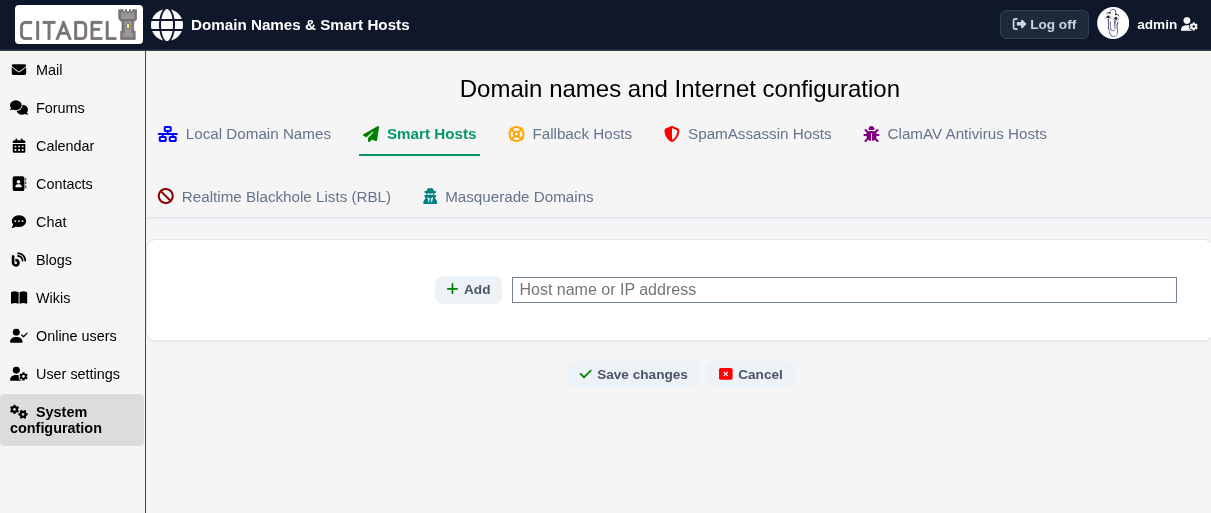Open the admin account name
This screenshot has width=1211, height=513.
[x=1157, y=24]
